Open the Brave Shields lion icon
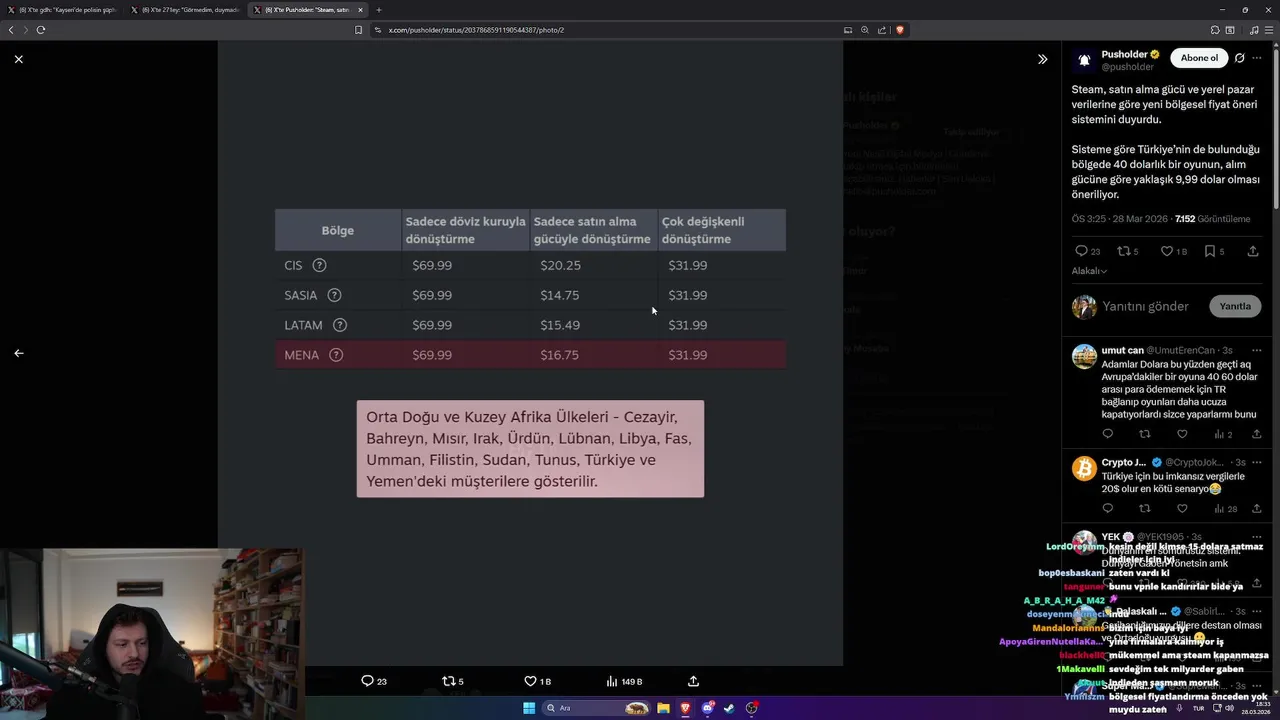 pos(900,30)
